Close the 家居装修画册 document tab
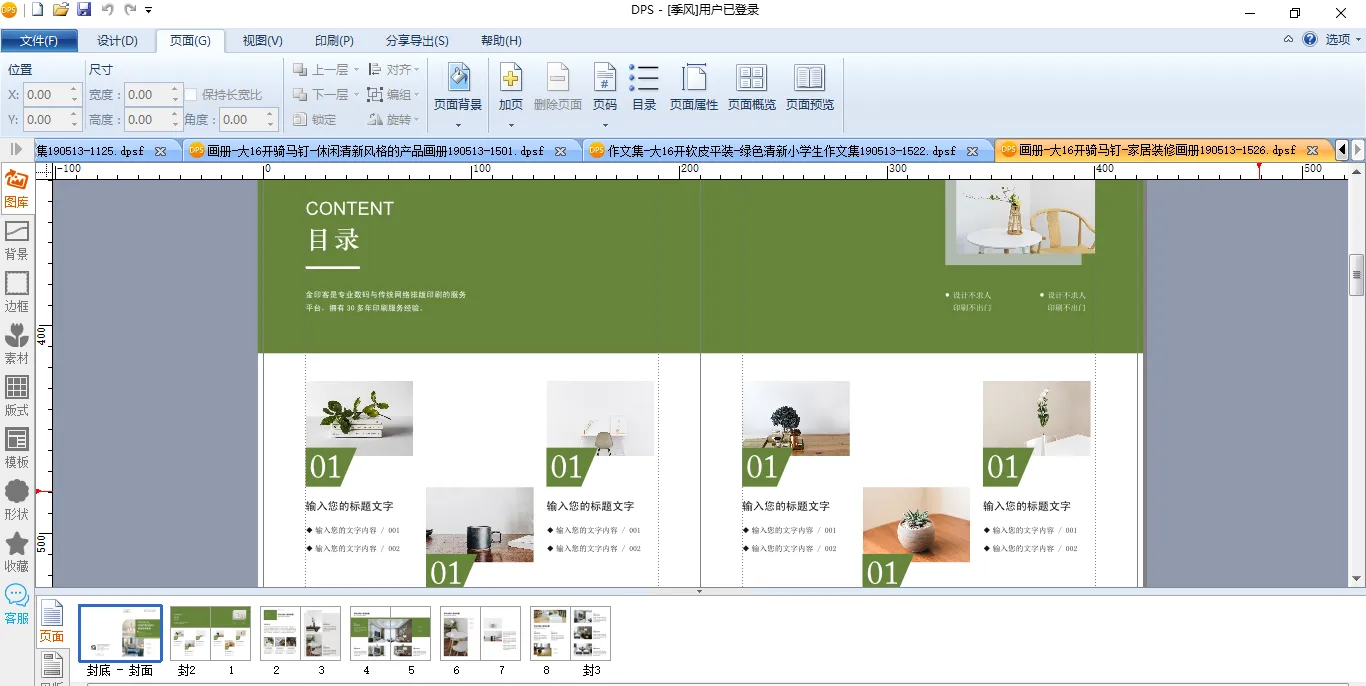The image size is (1366, 686). click(x=1312, y=151)
